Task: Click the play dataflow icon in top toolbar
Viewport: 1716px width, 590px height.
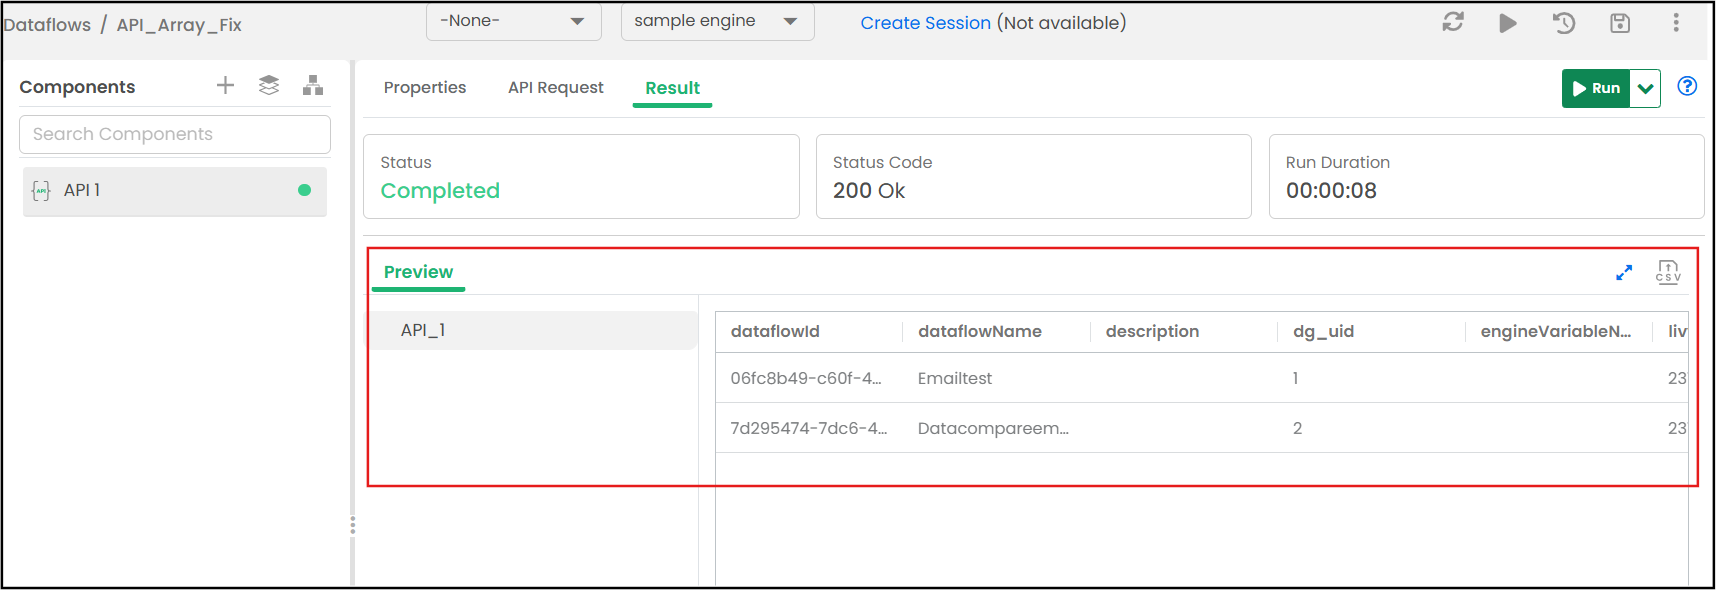Action: [1508, 22]
